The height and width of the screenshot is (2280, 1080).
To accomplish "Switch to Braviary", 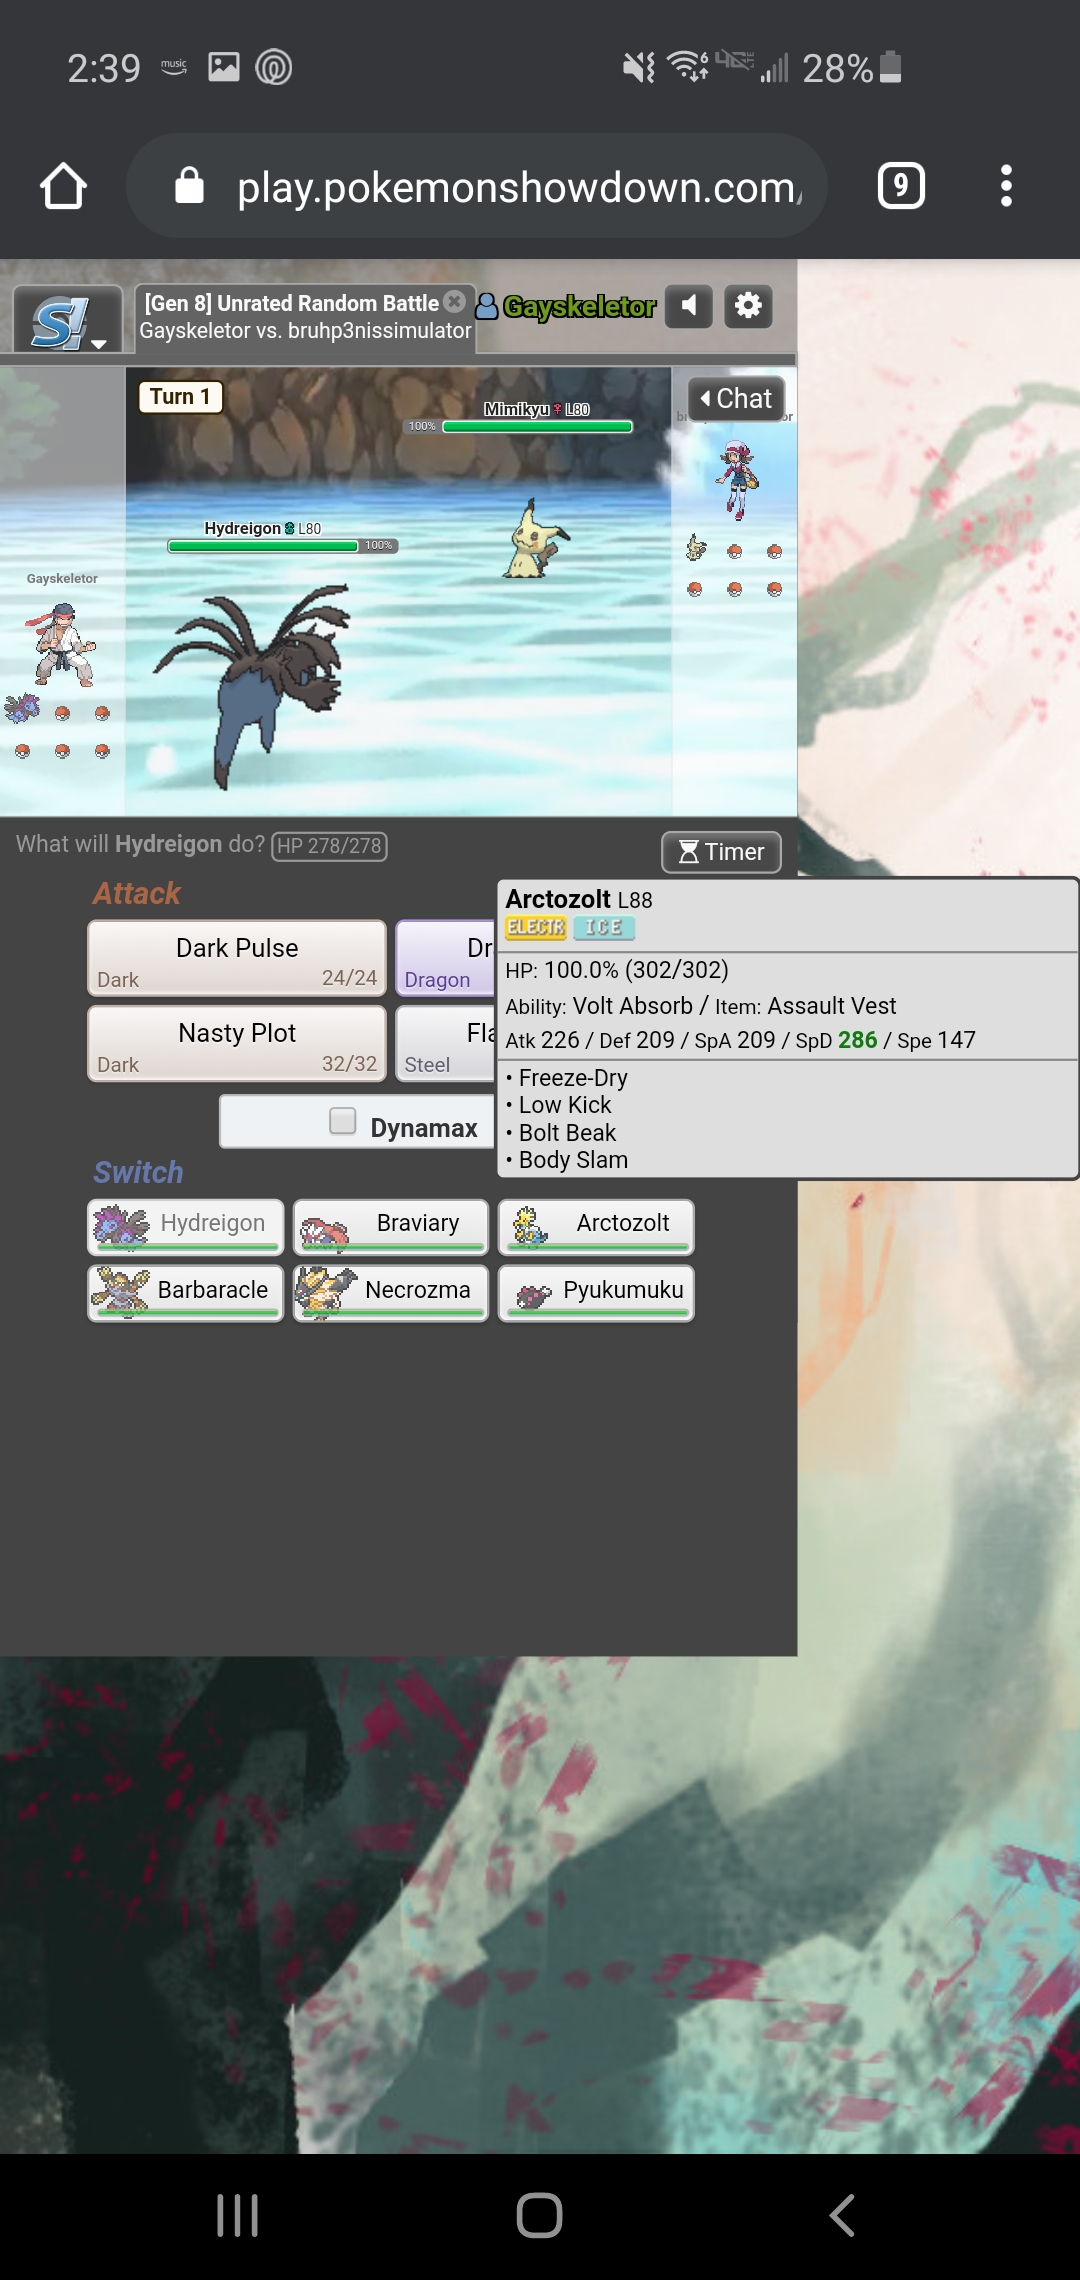I will [x=391, y=1227].
